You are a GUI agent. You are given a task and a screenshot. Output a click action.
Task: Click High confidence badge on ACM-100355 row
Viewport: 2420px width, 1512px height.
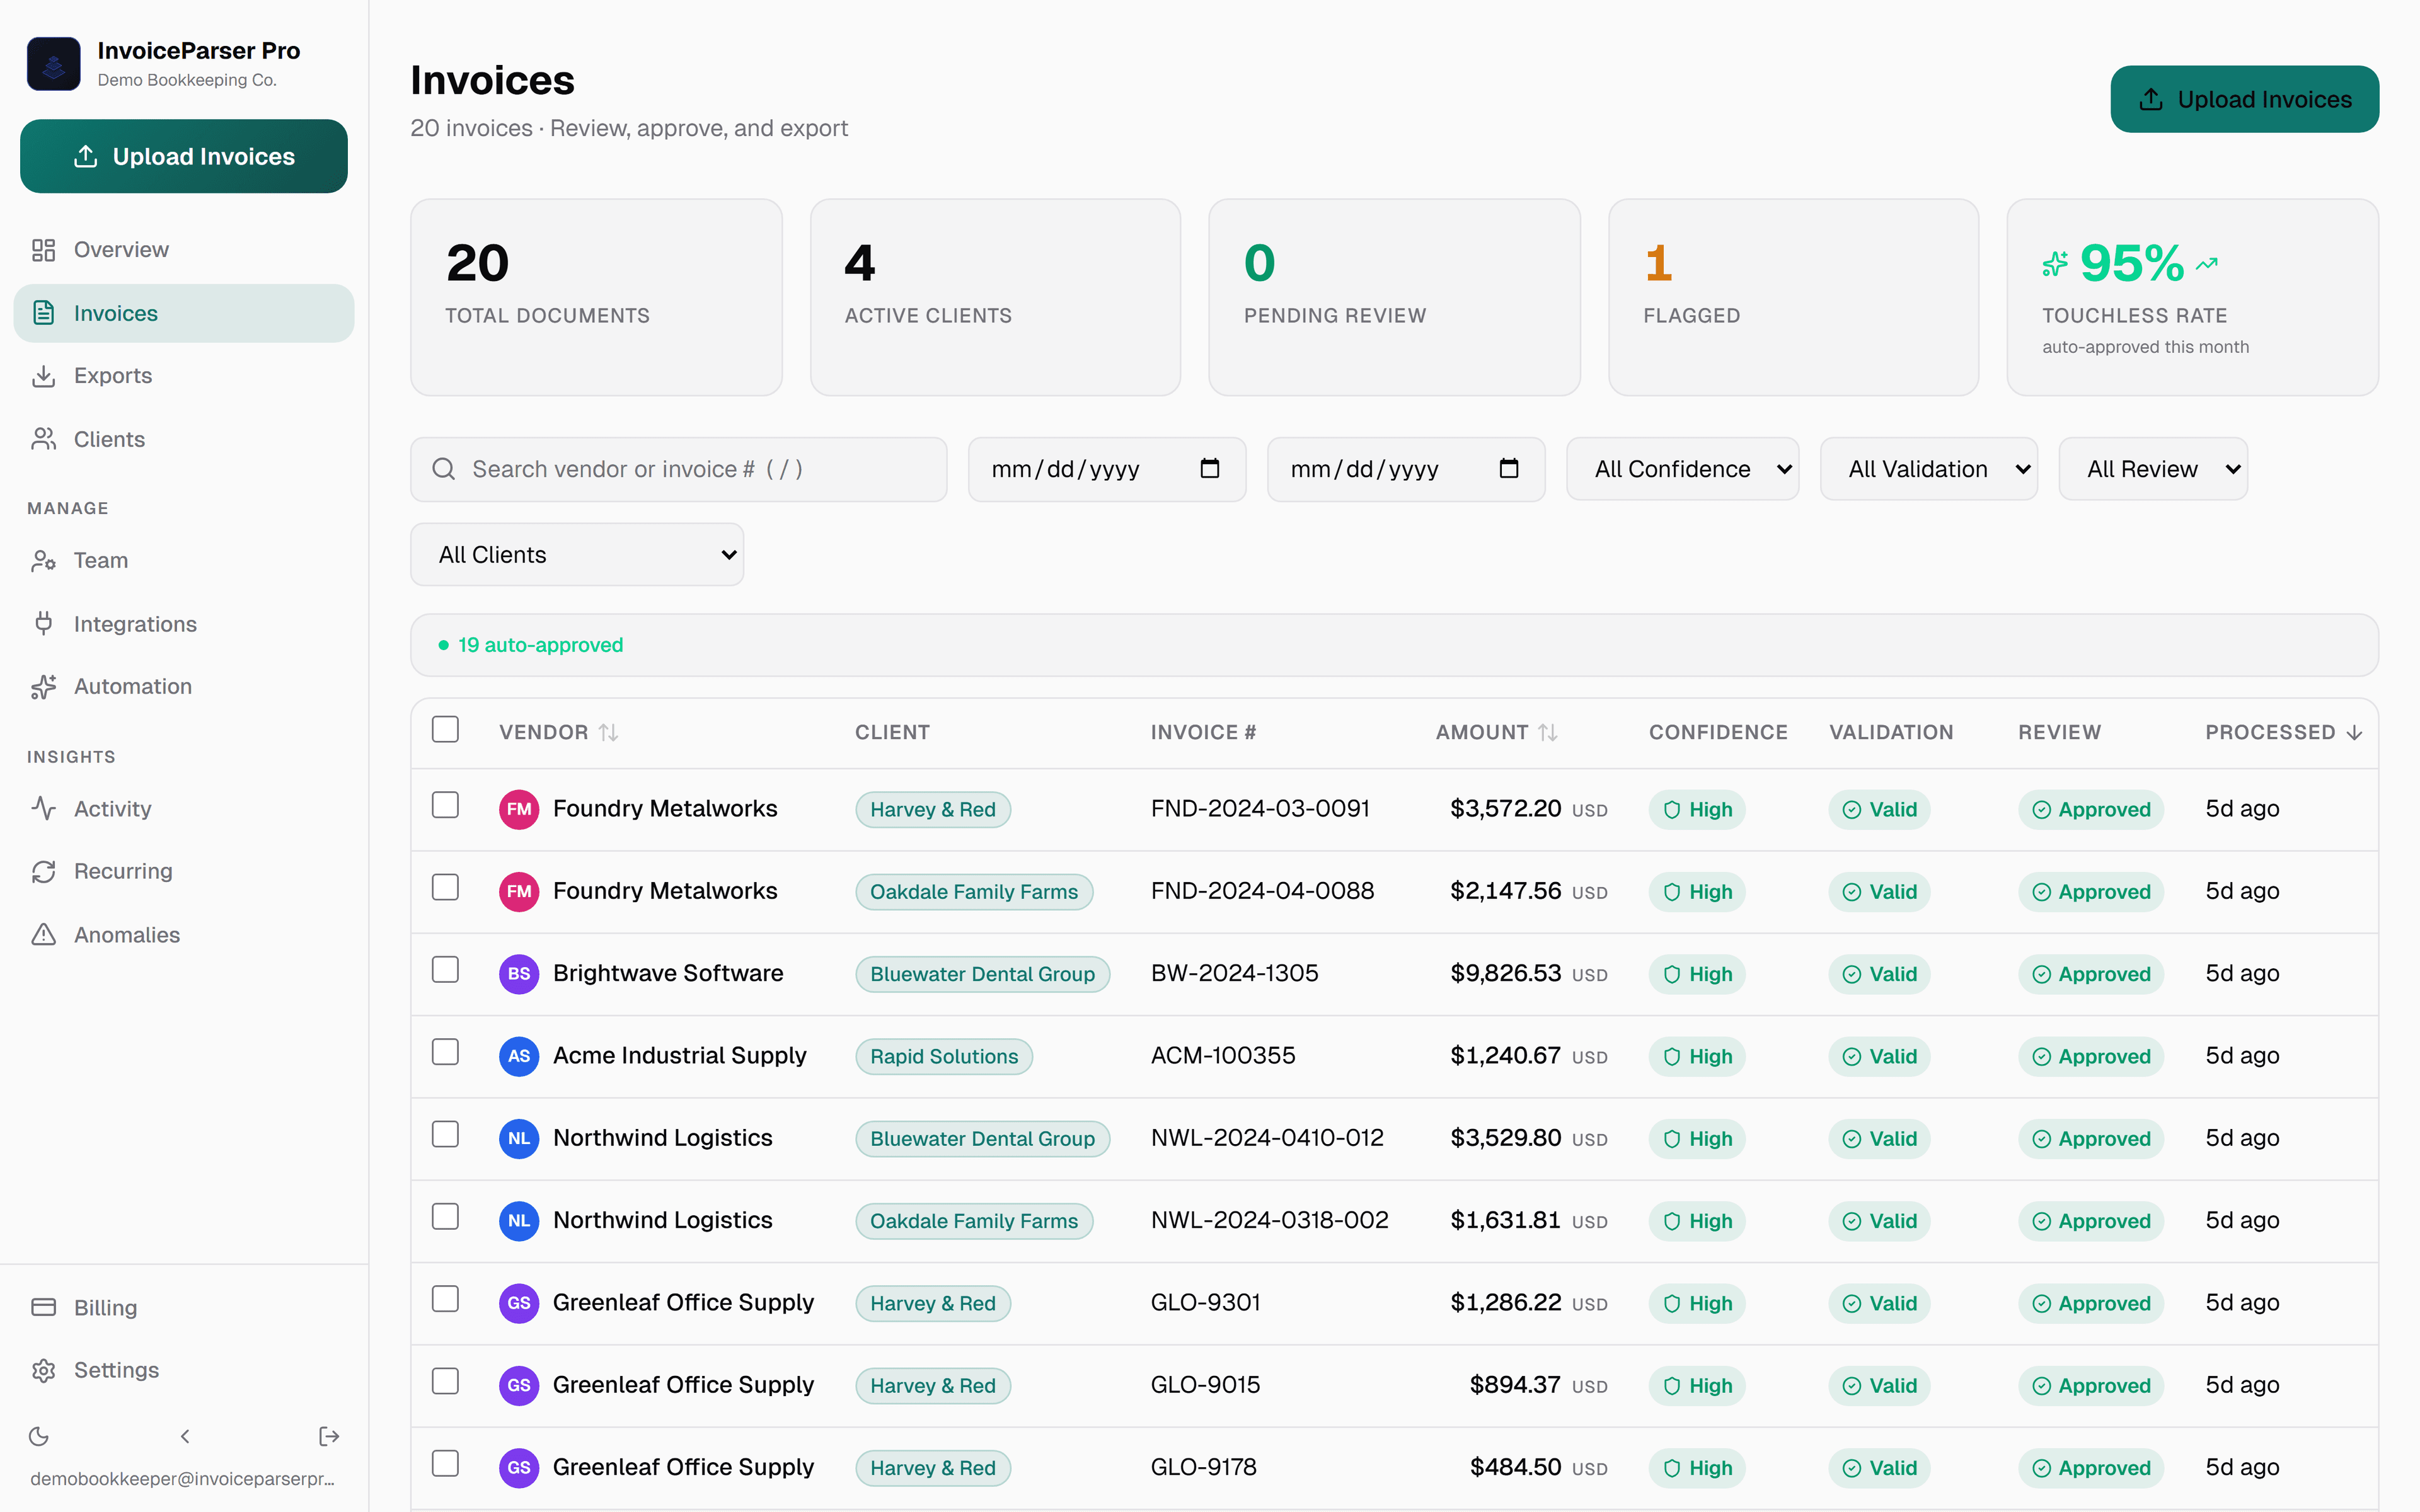click(1697, 1056)
